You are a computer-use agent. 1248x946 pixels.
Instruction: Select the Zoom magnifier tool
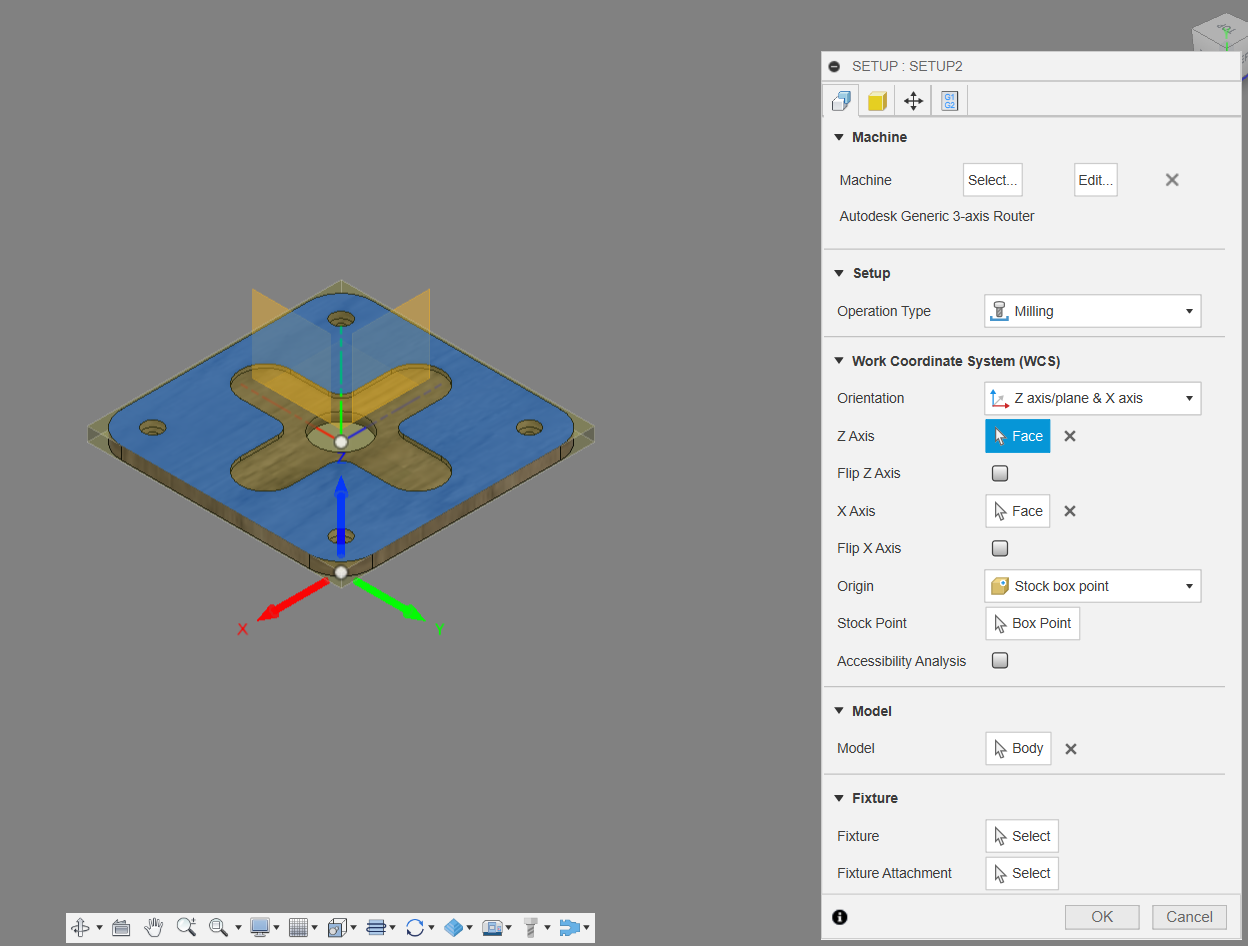[186, 928]
